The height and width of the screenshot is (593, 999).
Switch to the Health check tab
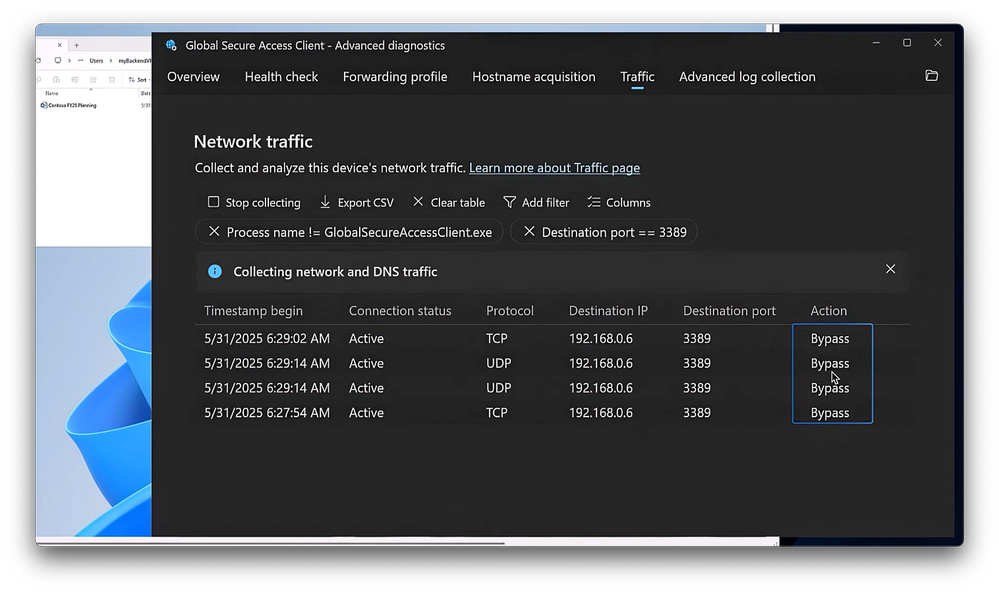(281, 77)
